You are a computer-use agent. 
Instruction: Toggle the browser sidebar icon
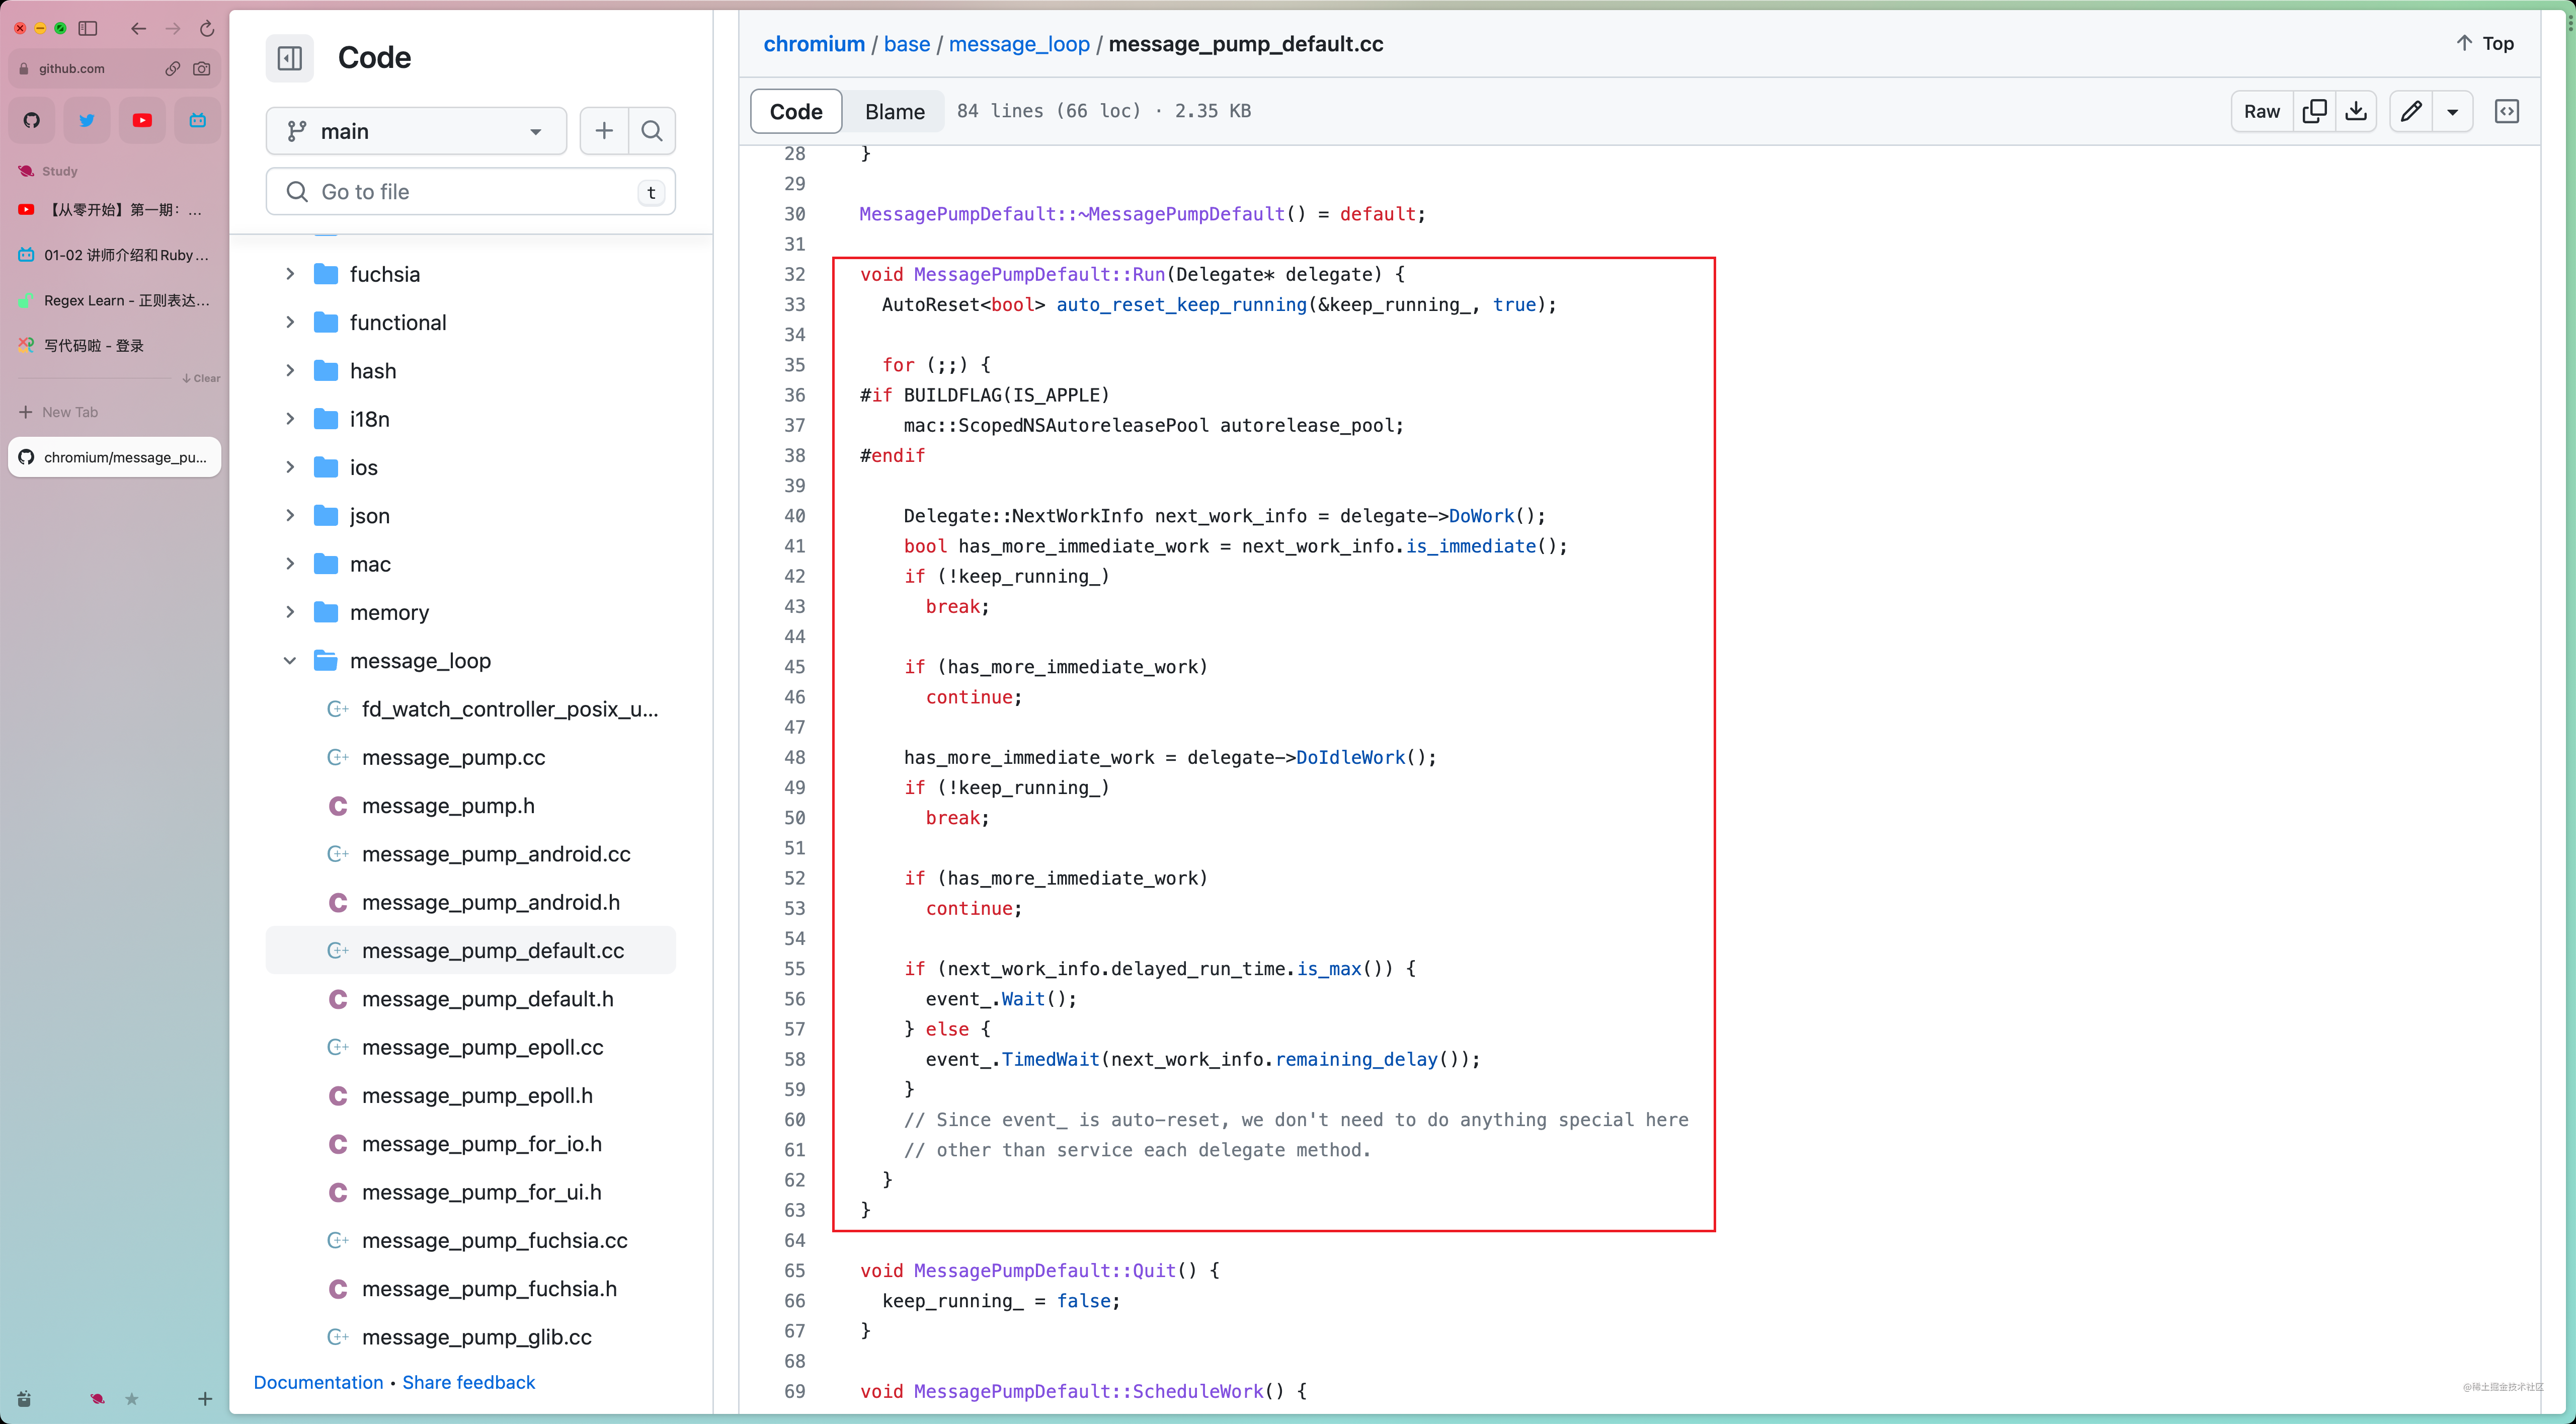click(88, 28)
